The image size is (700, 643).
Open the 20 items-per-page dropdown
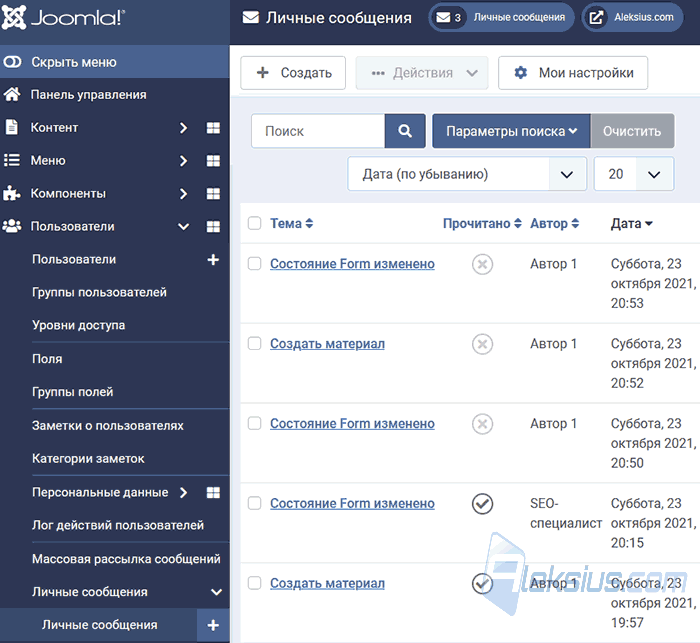633,174
